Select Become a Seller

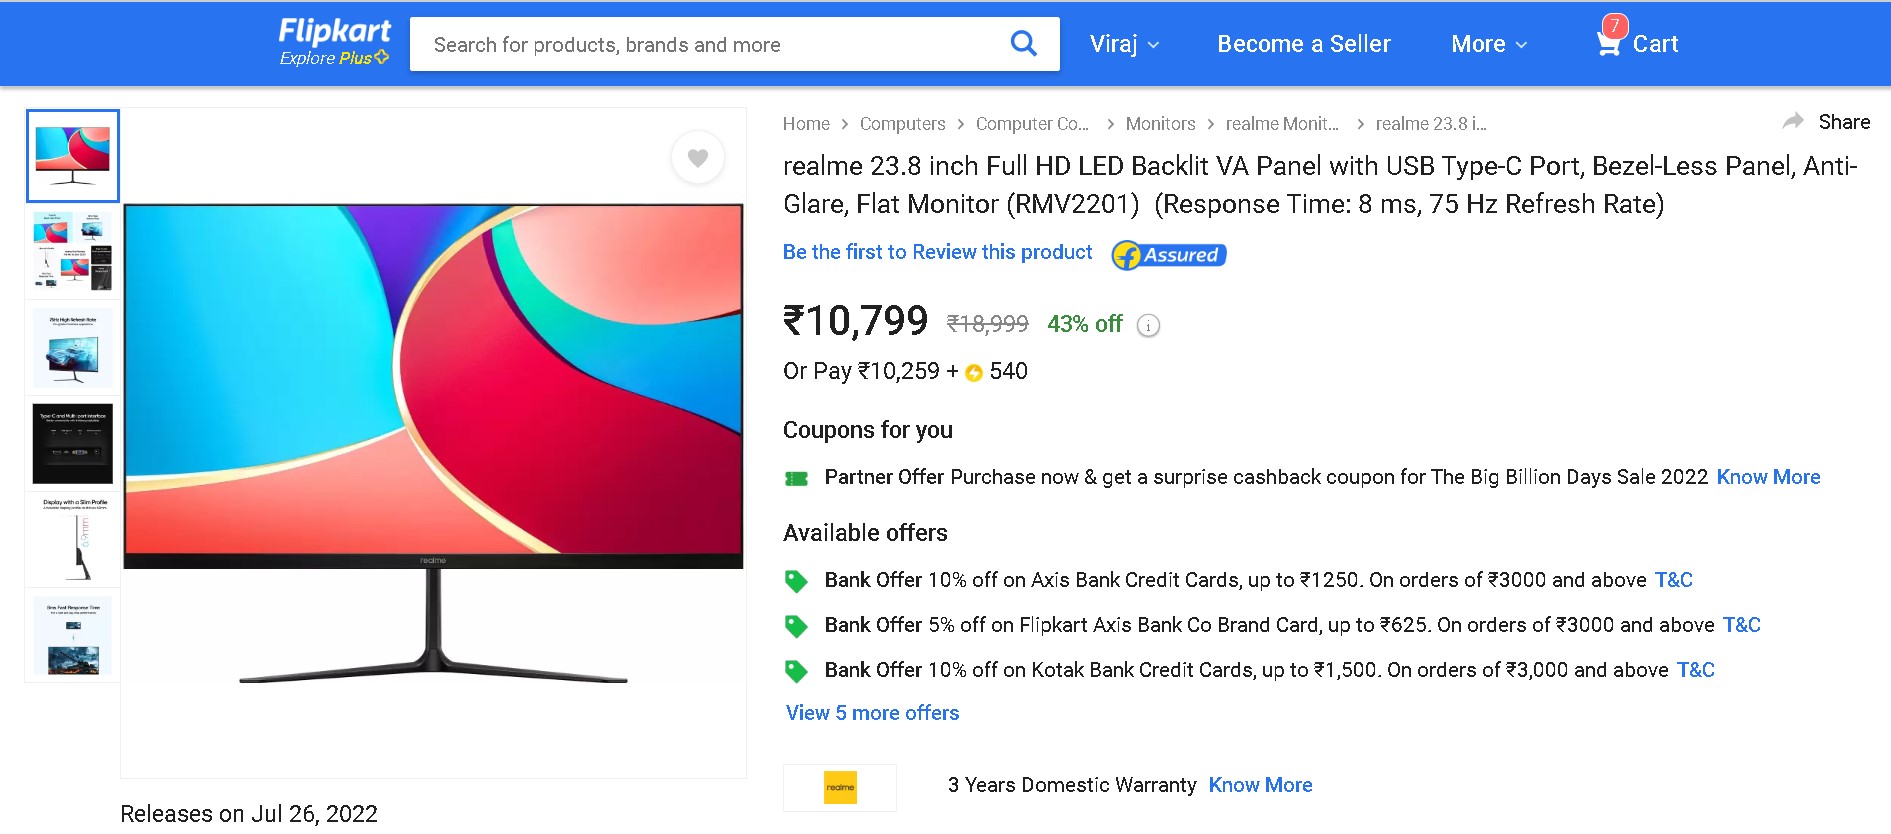1303,43
